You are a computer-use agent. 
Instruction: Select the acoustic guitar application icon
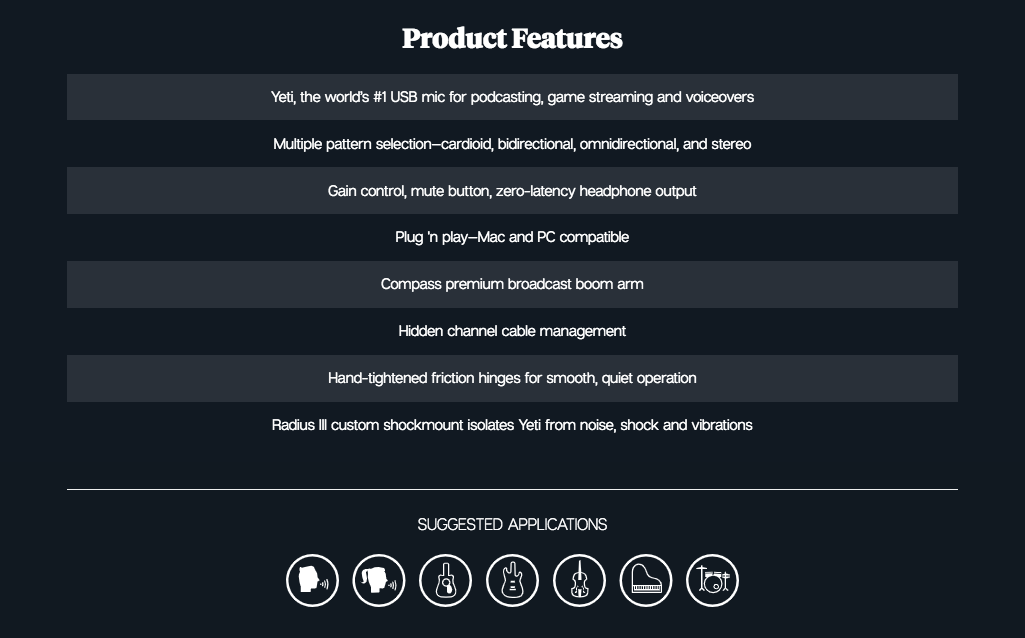(446, 580)
